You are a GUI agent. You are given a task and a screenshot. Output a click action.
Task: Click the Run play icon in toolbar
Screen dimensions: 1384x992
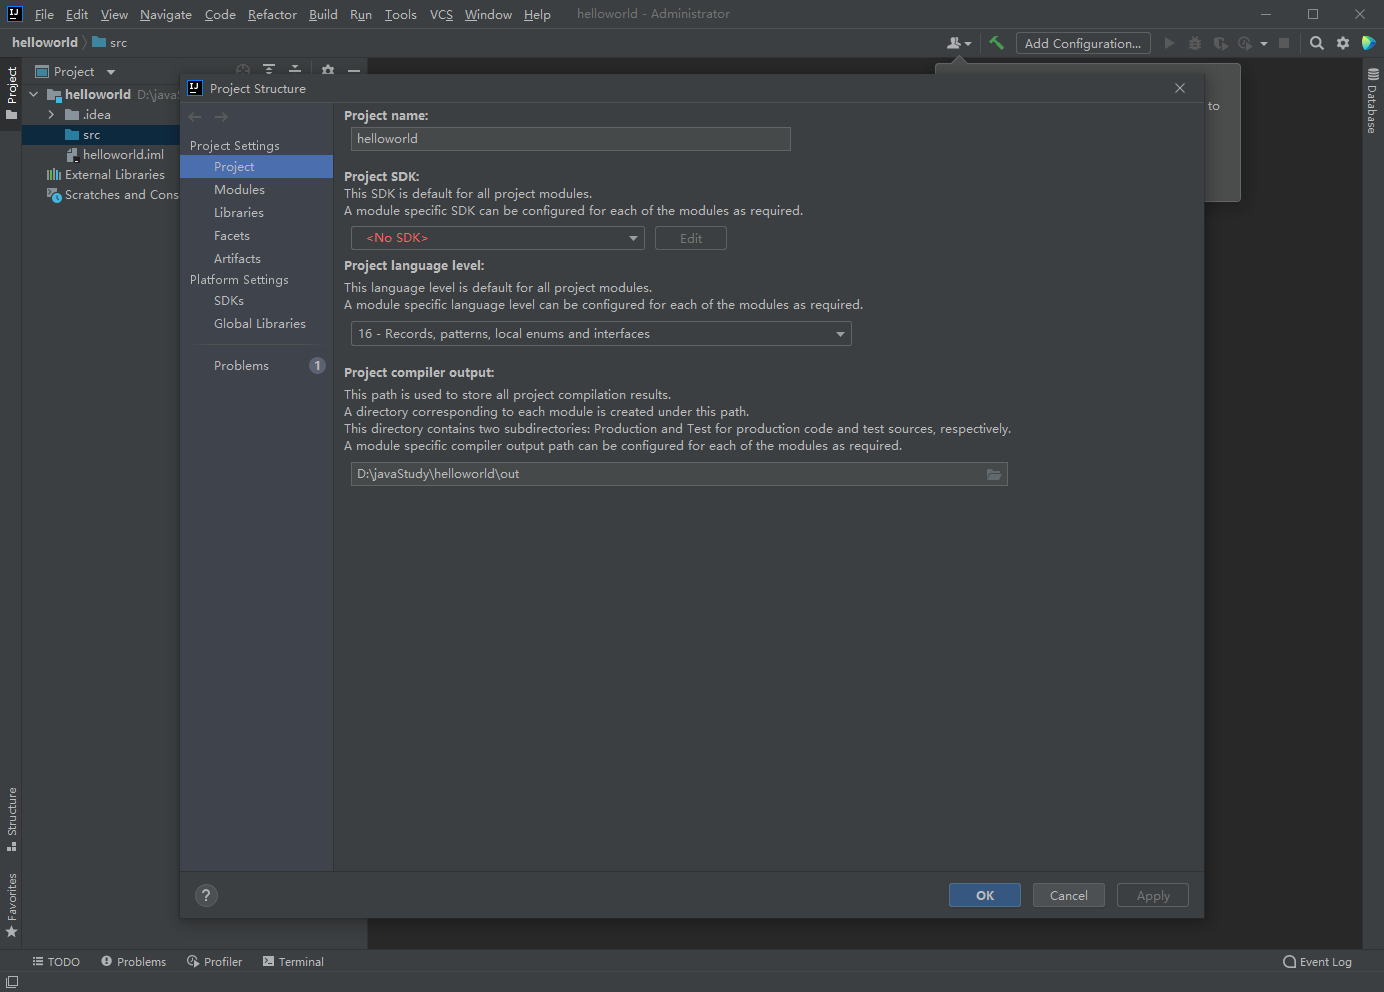point(1169,43)
